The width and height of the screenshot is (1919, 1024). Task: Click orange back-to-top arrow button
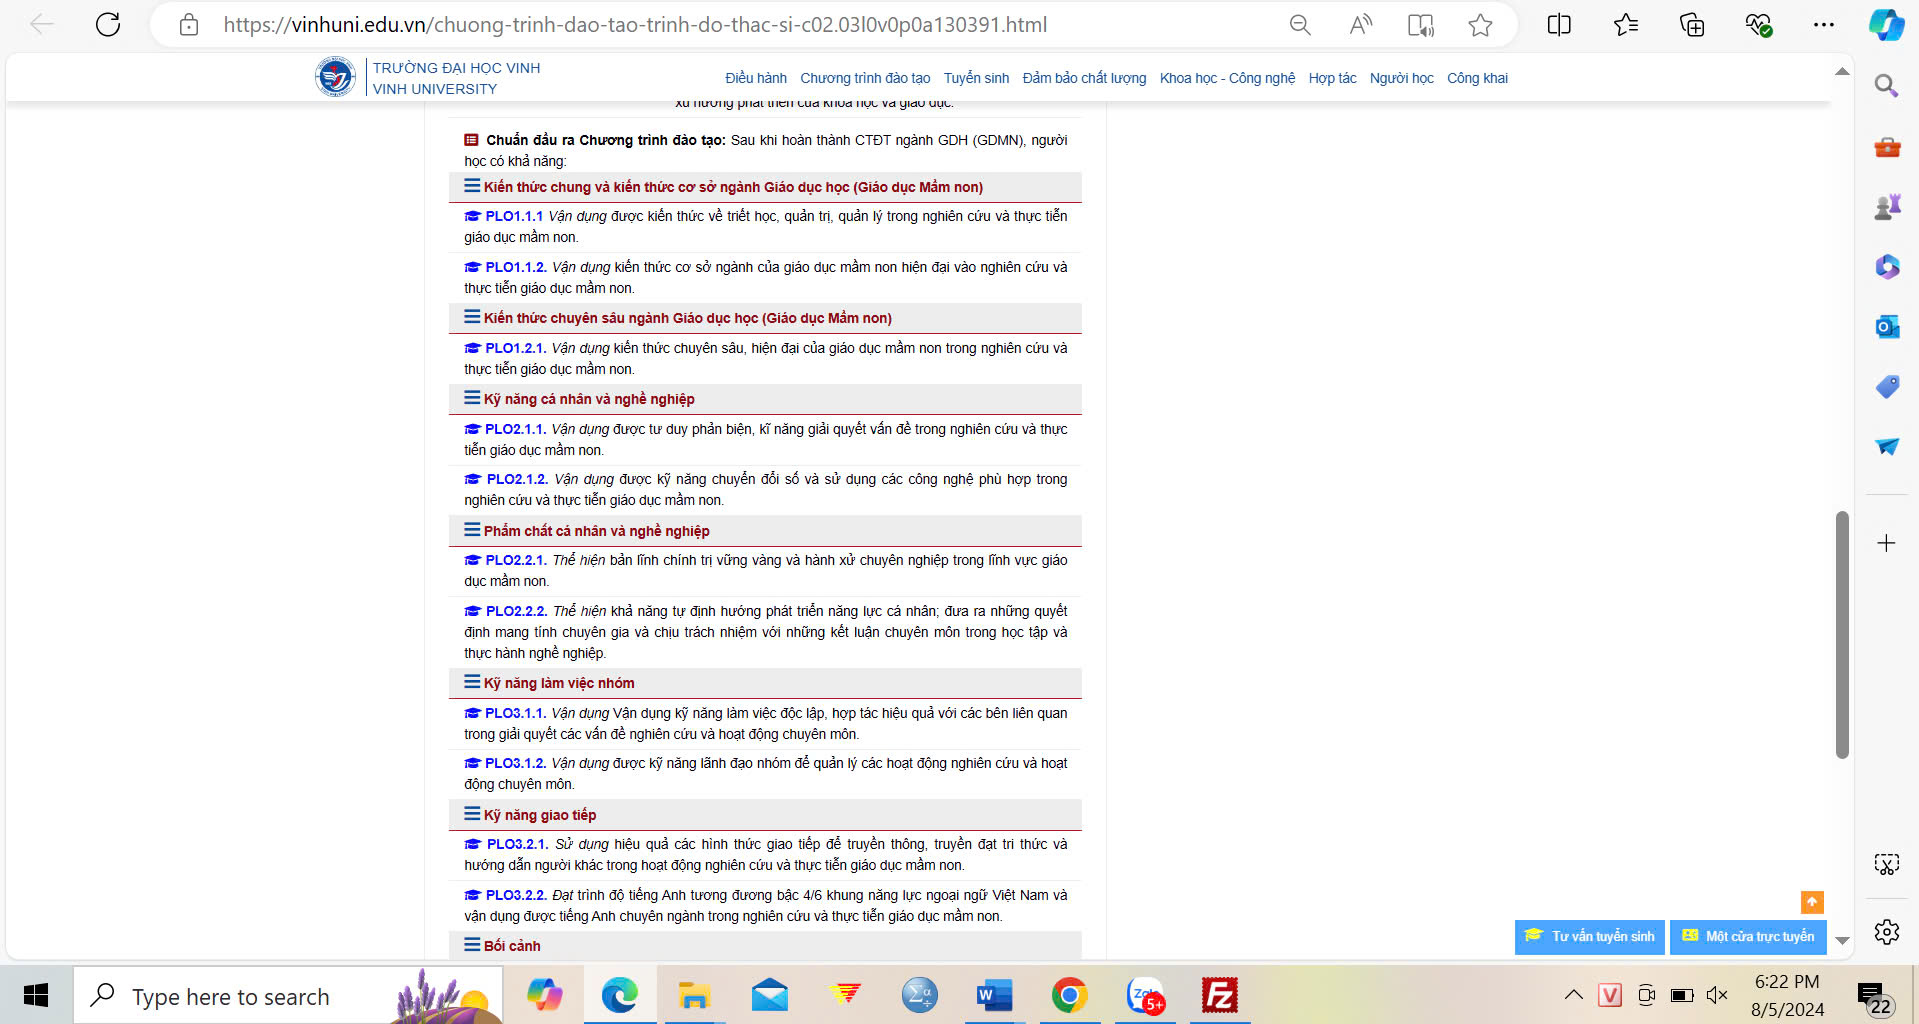click(1812, 902)
